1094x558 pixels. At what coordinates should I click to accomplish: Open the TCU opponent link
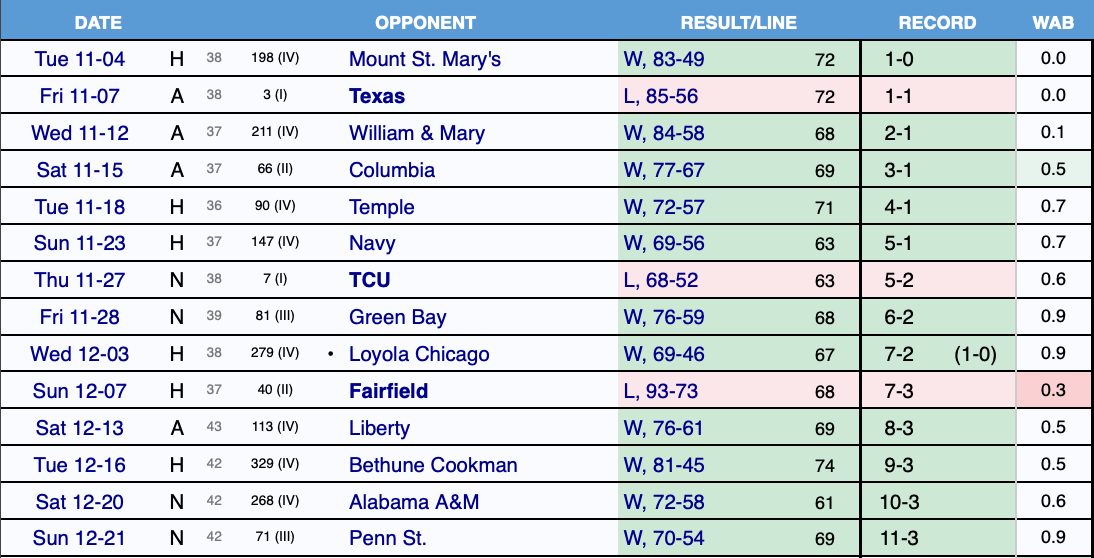click(x=370, y=281)
